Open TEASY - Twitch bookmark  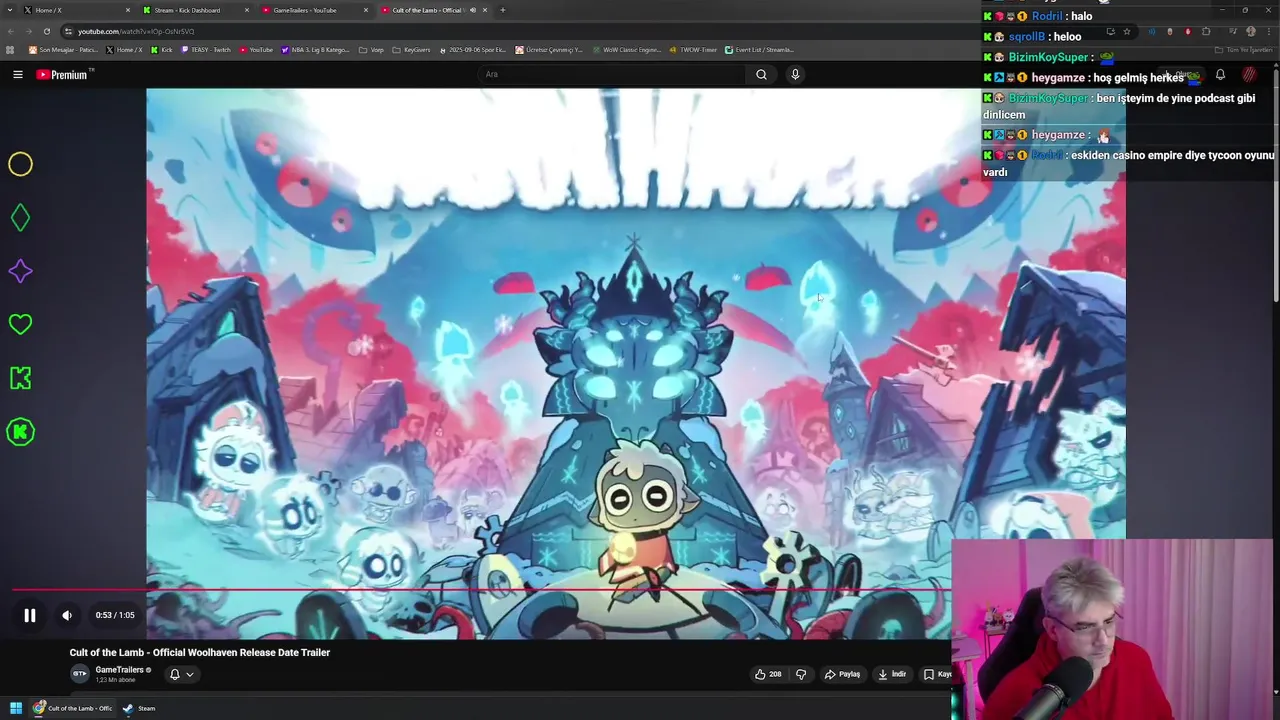point(206,50)
